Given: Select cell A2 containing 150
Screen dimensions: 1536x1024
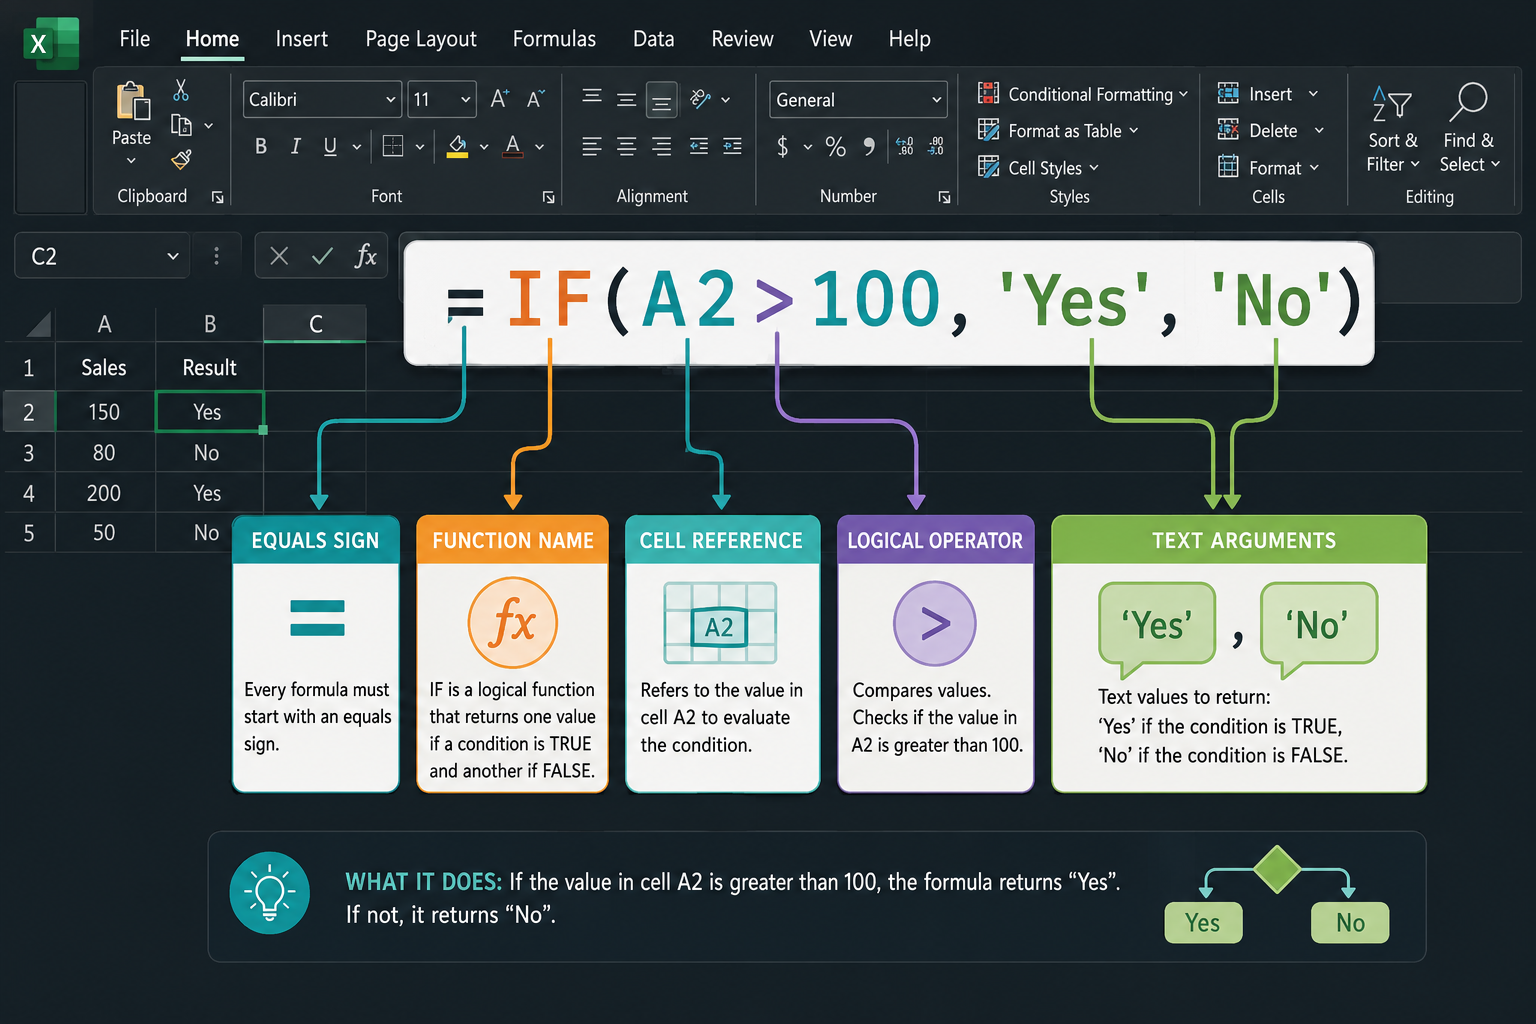Looking at the screenshot, I should [x=104, y=412].
